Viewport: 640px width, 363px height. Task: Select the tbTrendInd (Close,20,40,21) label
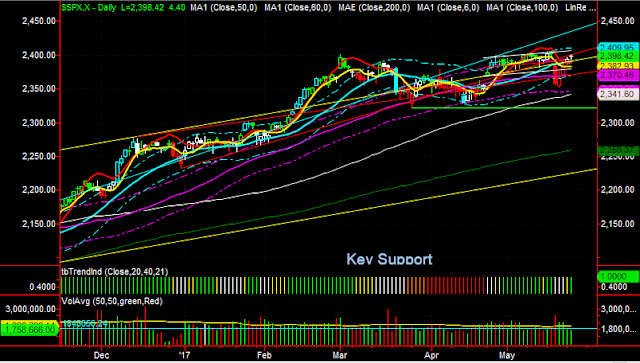tap(114, 272)
